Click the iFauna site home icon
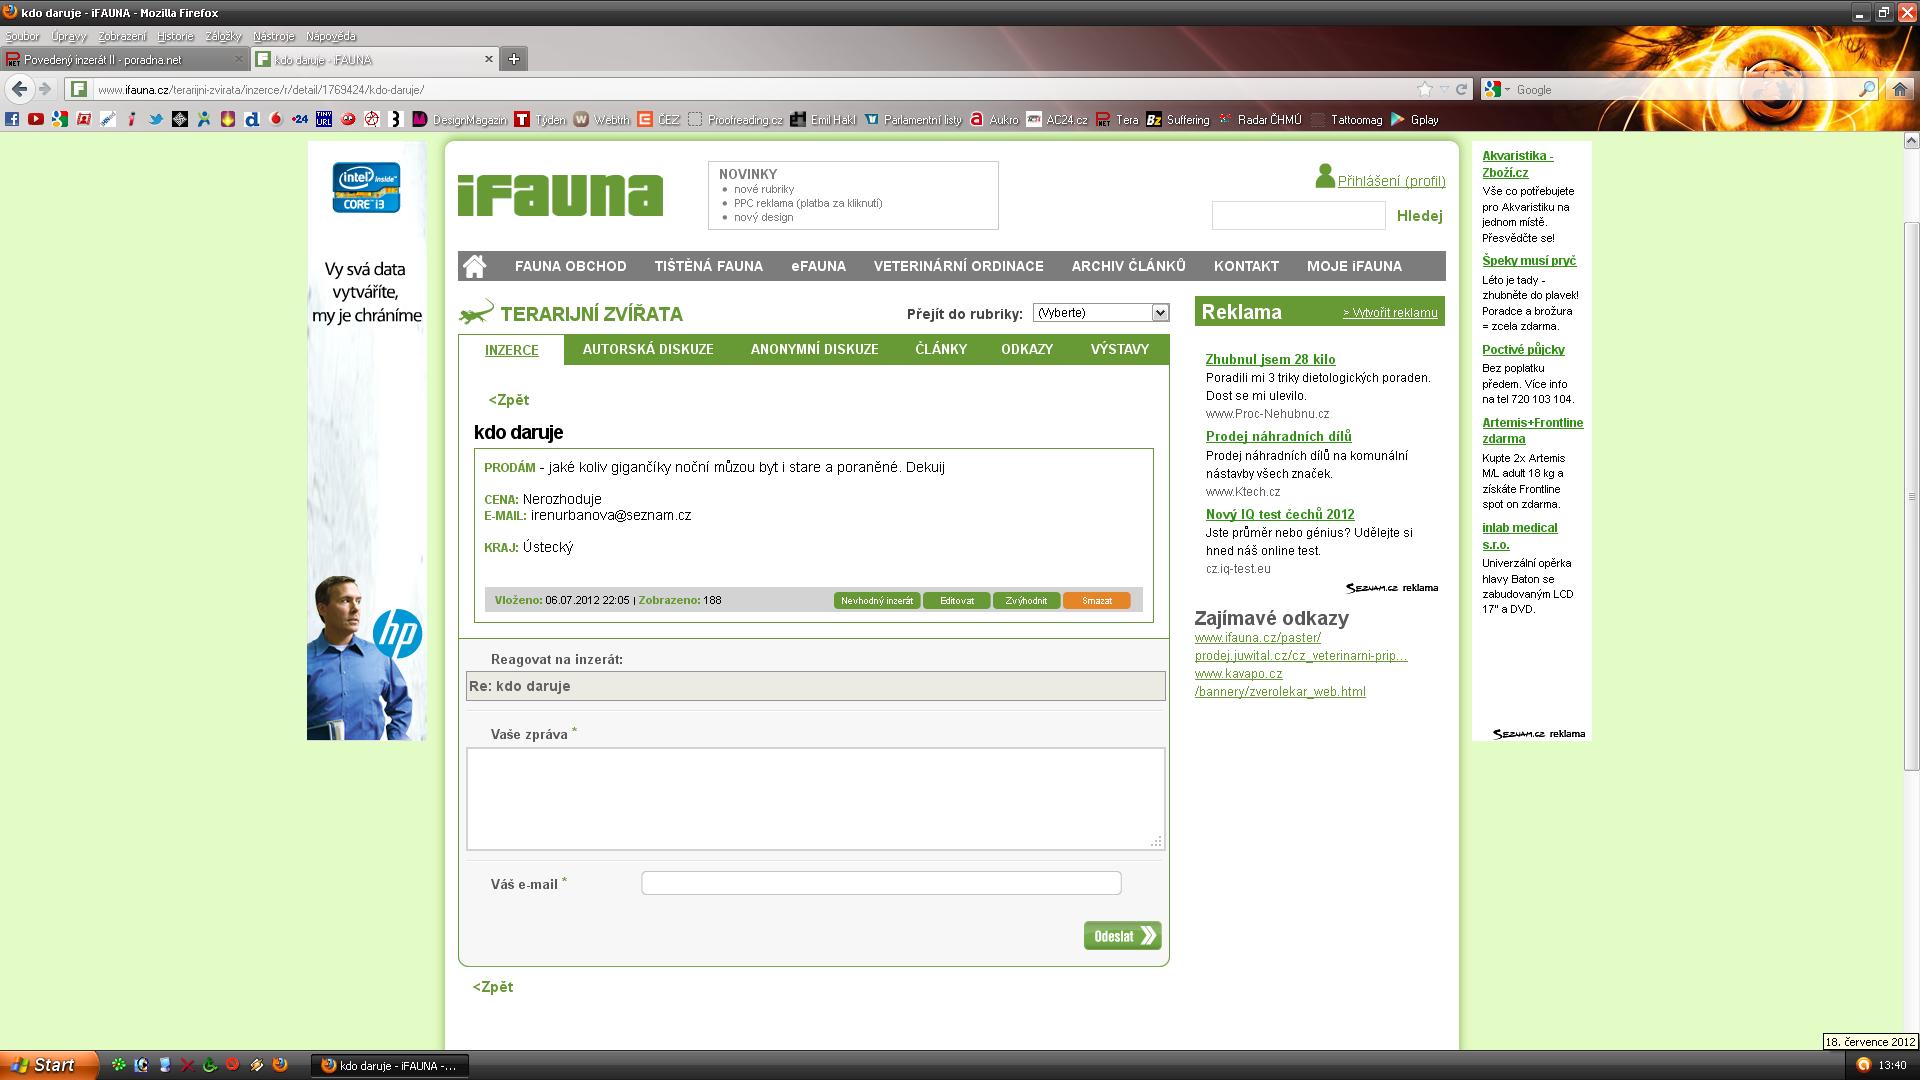1920x1080 pixels. 475,266
